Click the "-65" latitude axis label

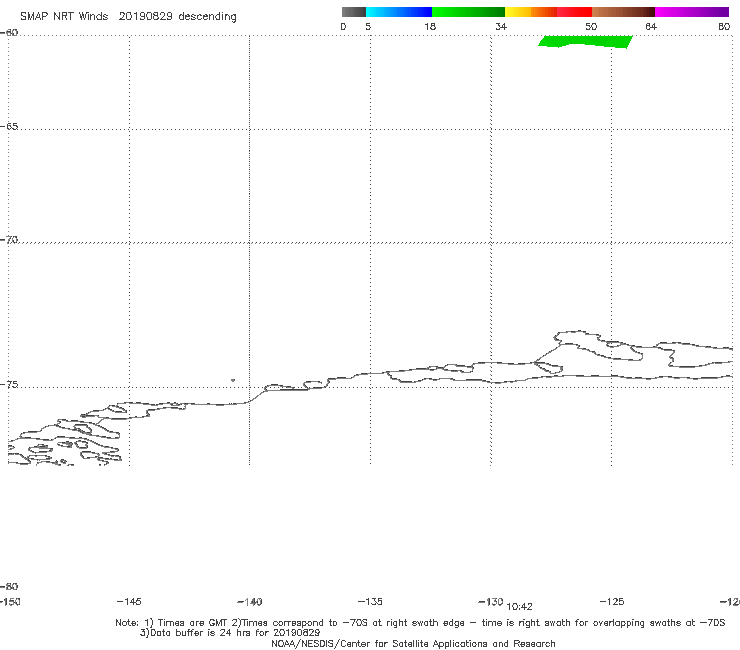coord(9,127)
